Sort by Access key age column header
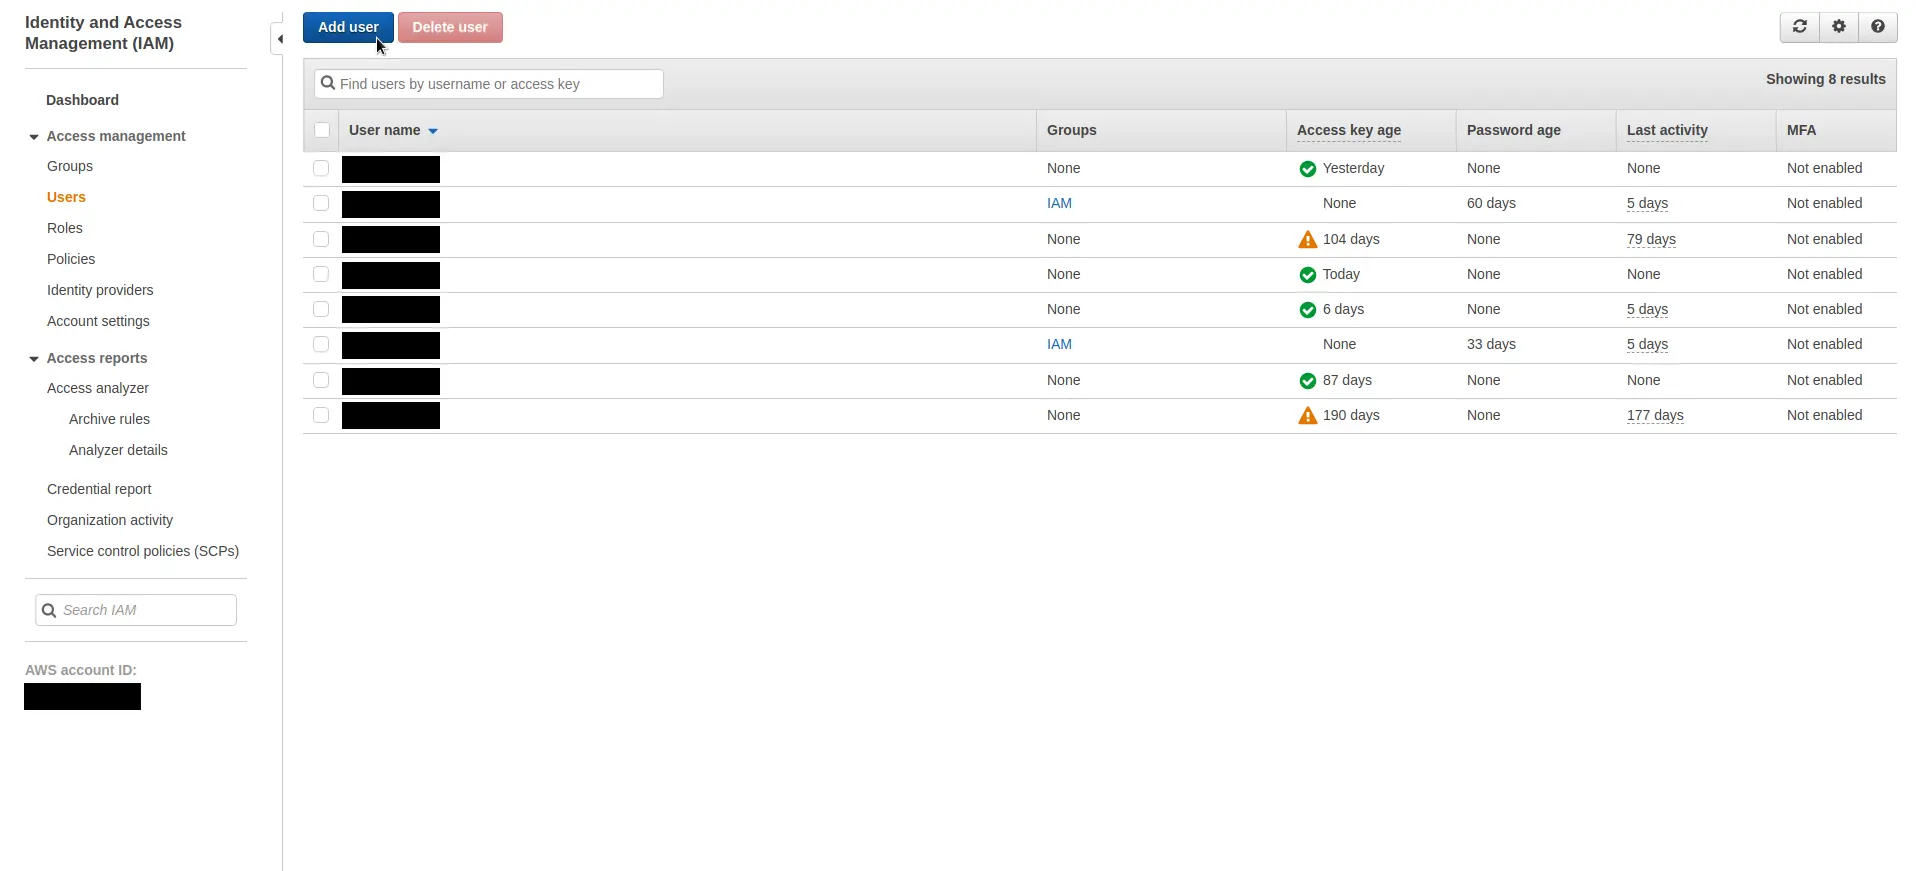Viewport: 1916px width, 871px height. point(1349,130)
